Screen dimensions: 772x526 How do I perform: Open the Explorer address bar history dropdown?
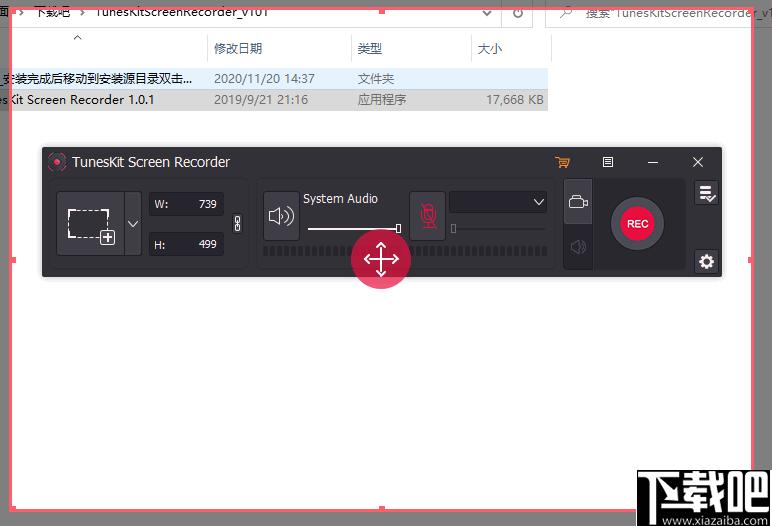(487, 13)
